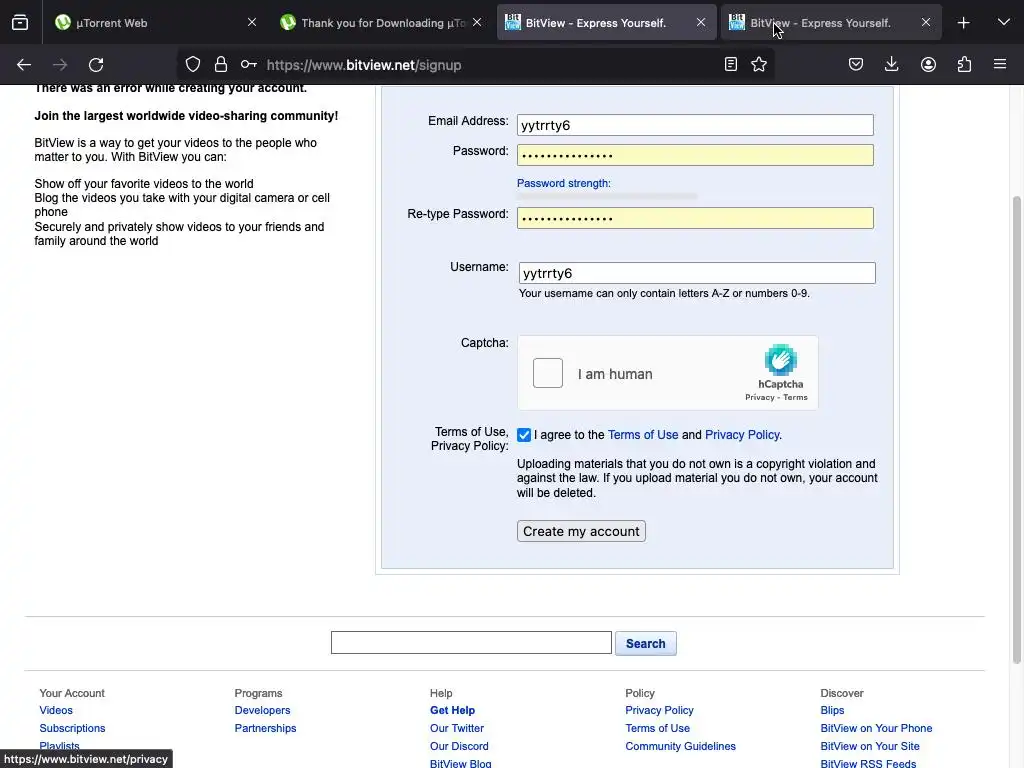Open the extensions puzzle icon

tap(964, 65)
